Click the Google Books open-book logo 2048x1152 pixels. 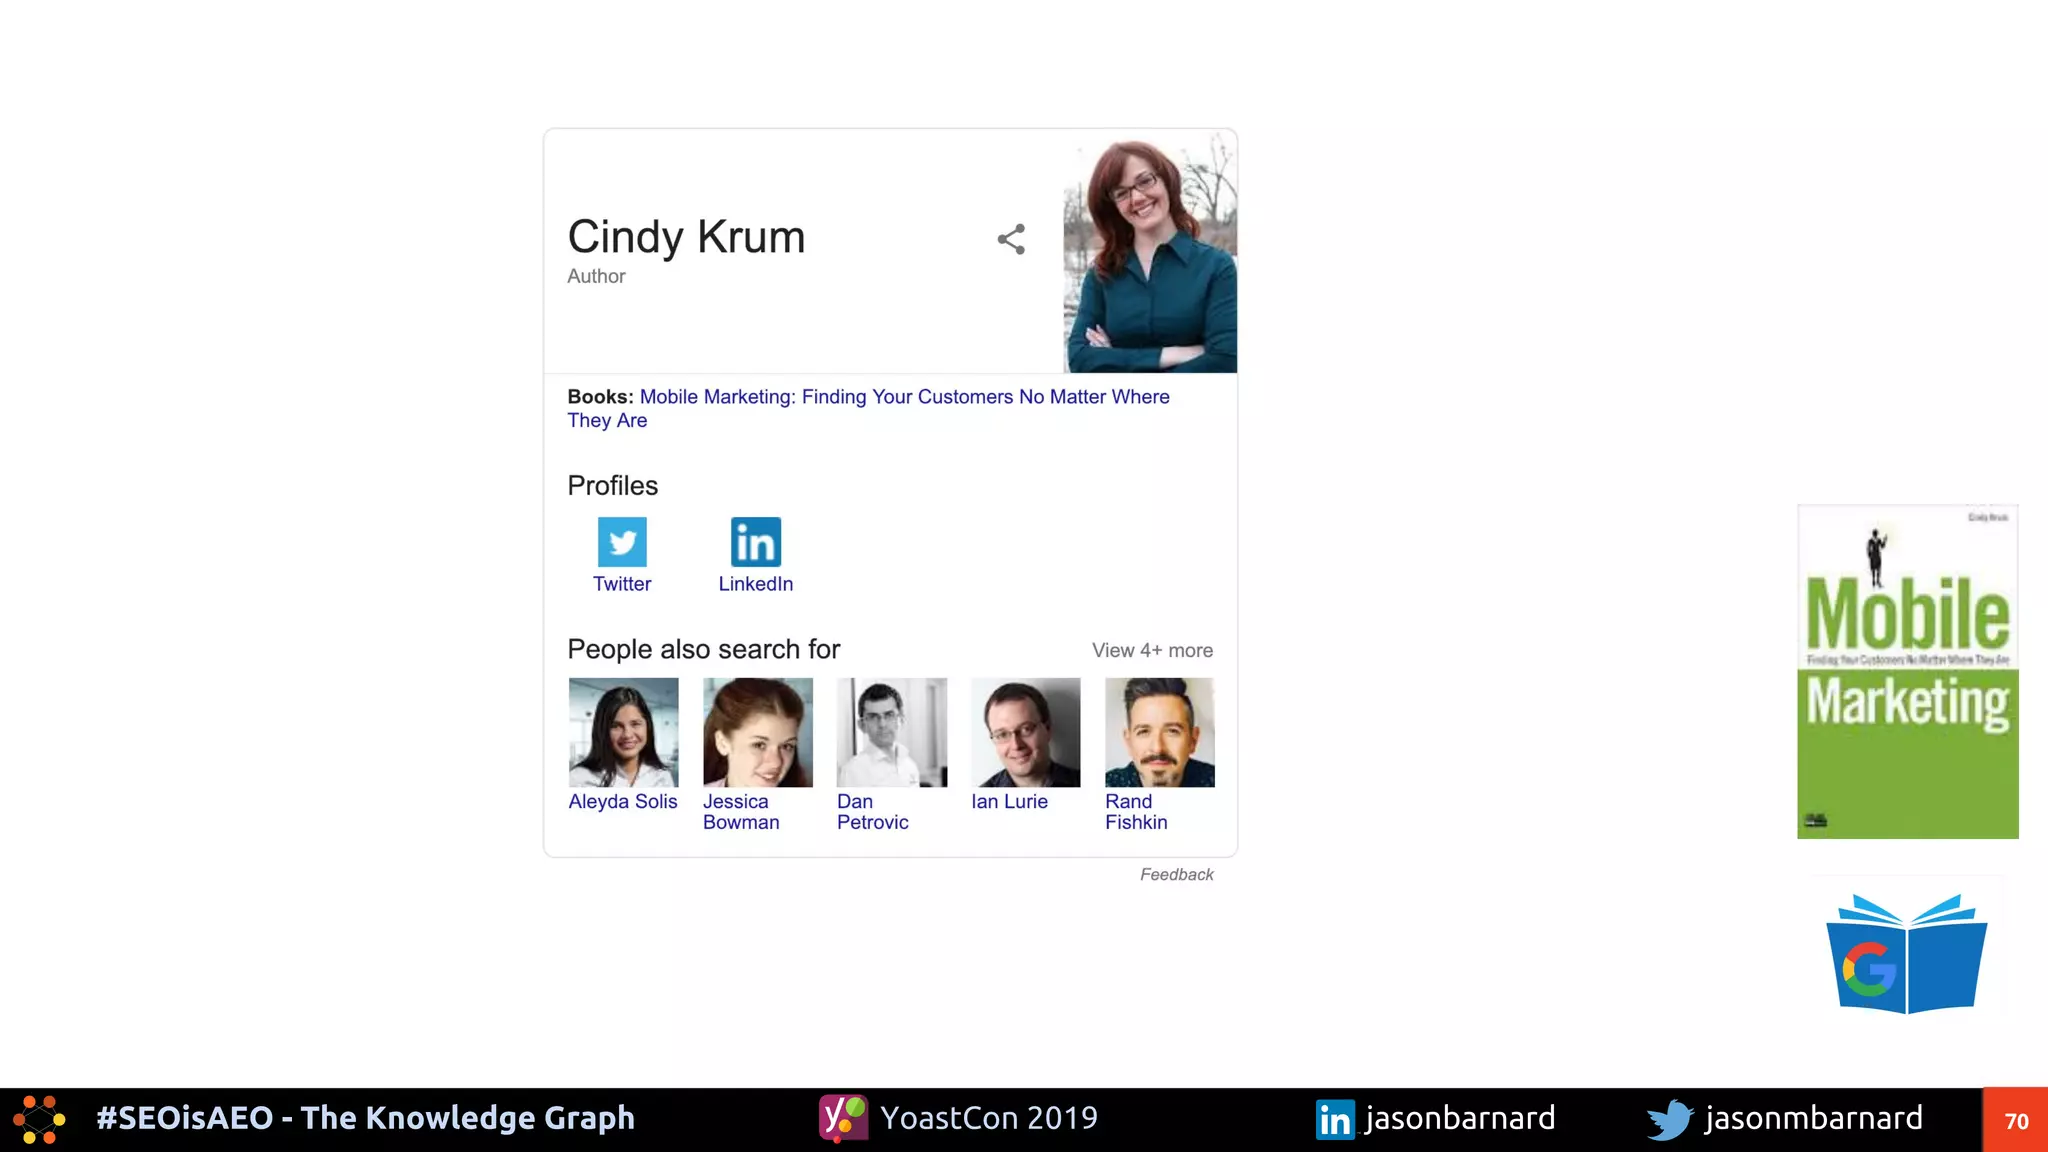tap(1906, 953)
